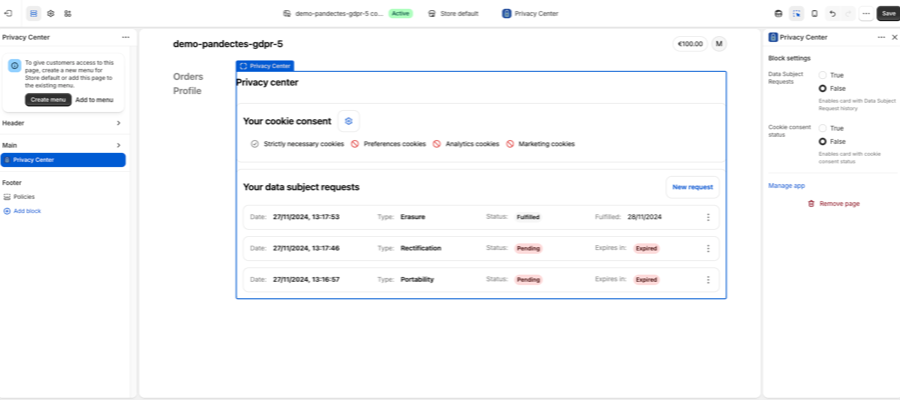Click the Analytics cookies label
The height and width of the screenshot is (400, 900).
click(472, 144)
